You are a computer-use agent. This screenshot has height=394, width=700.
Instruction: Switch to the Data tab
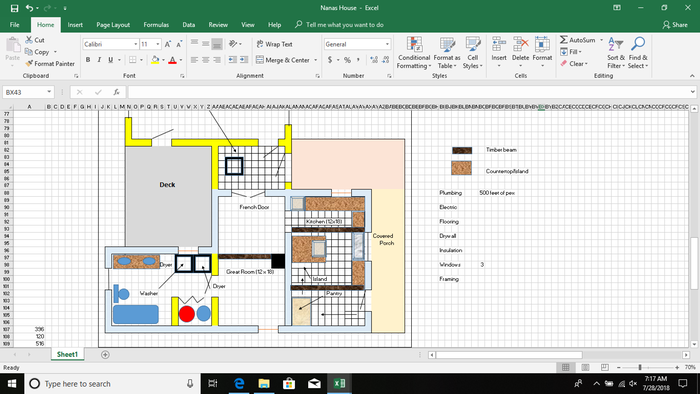(188, 25)
